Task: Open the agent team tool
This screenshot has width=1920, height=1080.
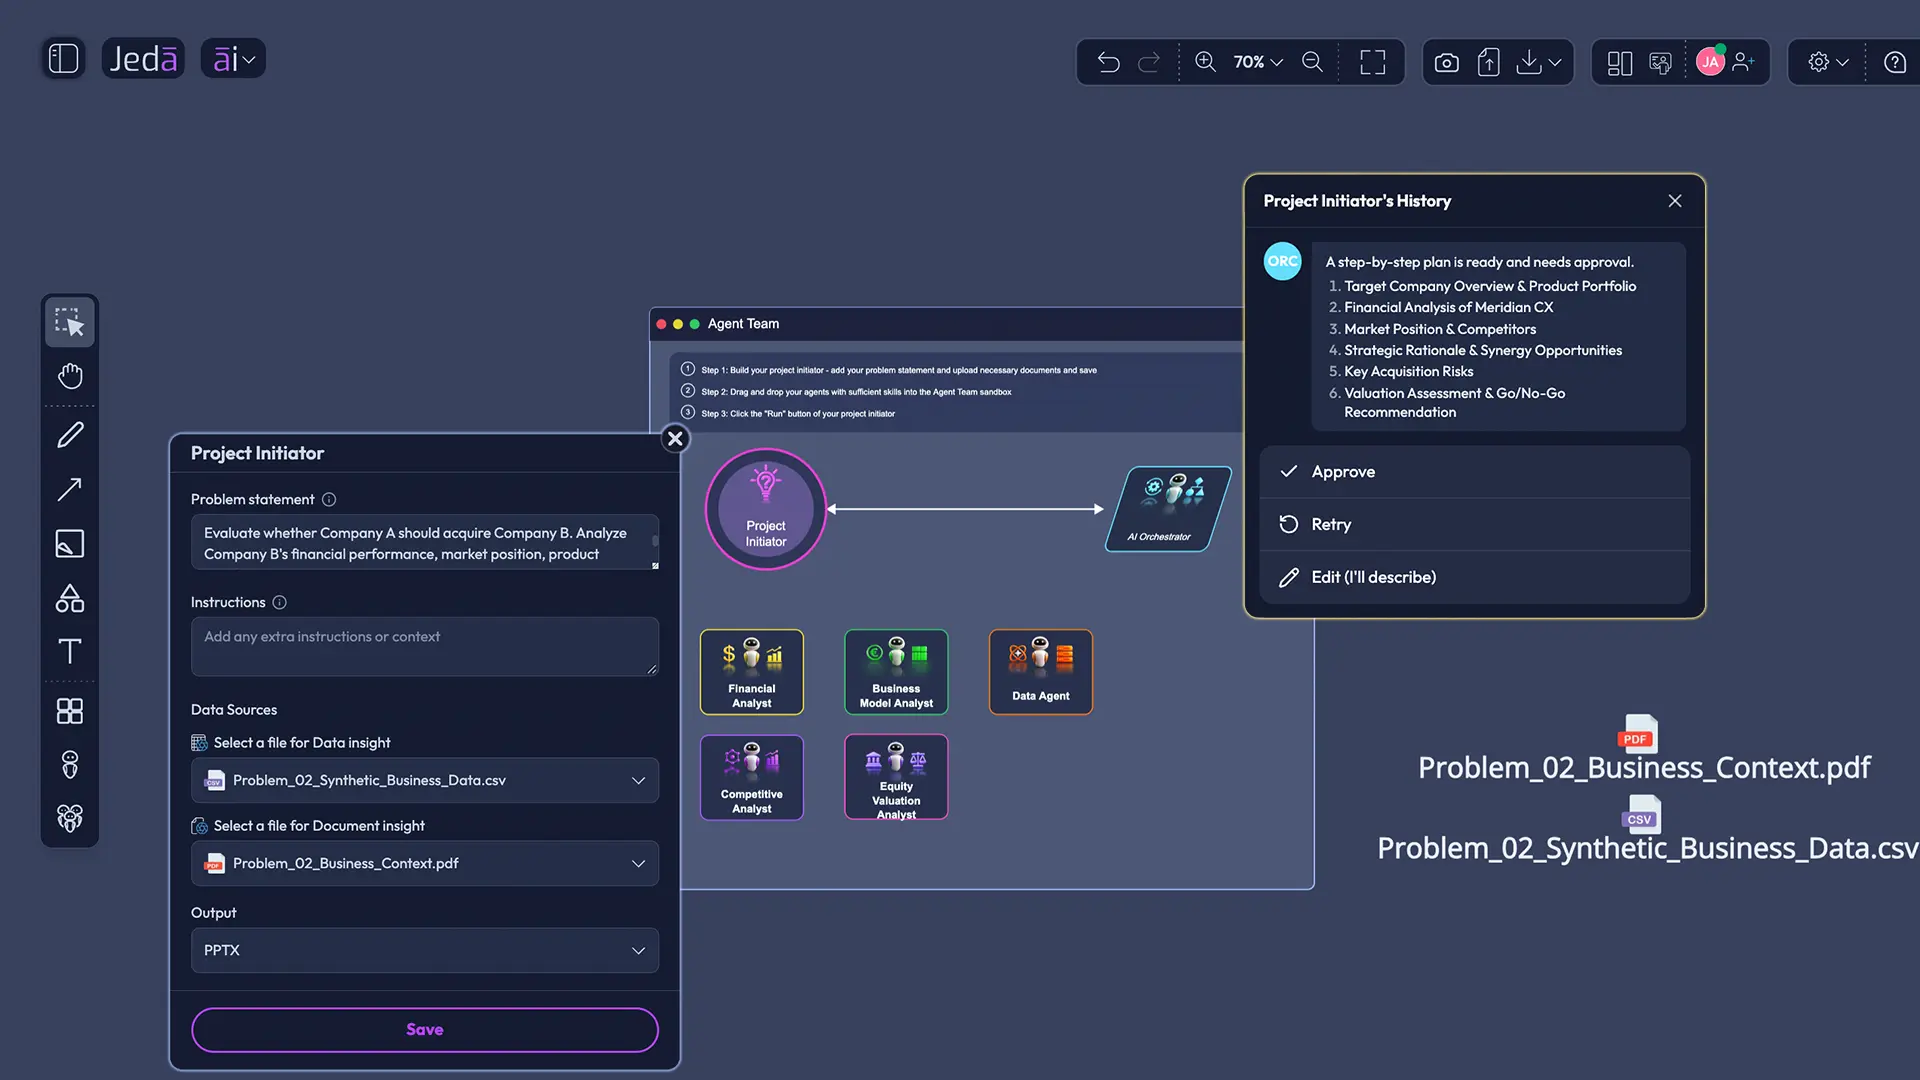Action: tap(69, 819)
